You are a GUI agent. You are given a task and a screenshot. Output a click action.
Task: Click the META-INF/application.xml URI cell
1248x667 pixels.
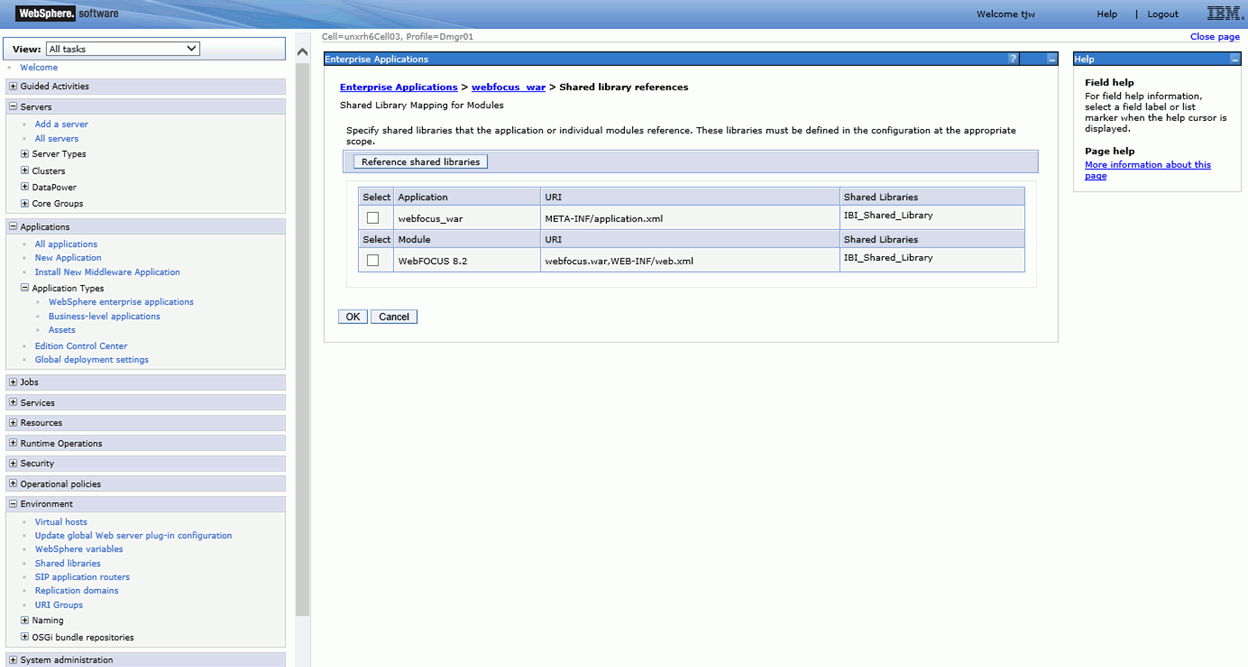coord(690,218)
